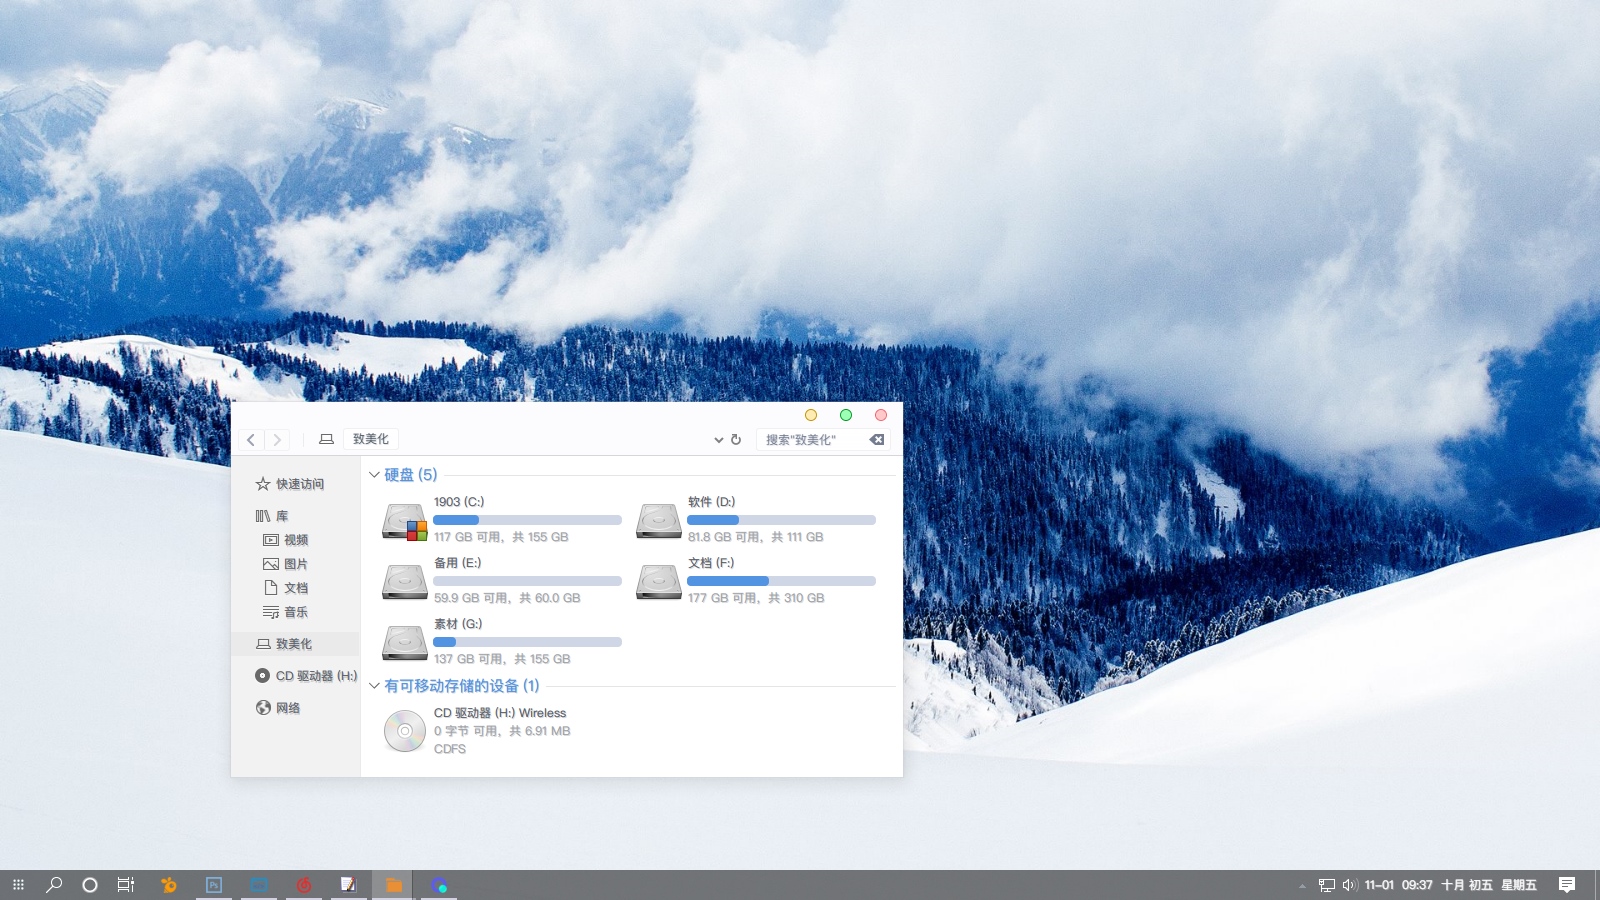Screen dimensions: 1600x900
Task: Show hidden tray icons arrow
Action: point(1302,886)
